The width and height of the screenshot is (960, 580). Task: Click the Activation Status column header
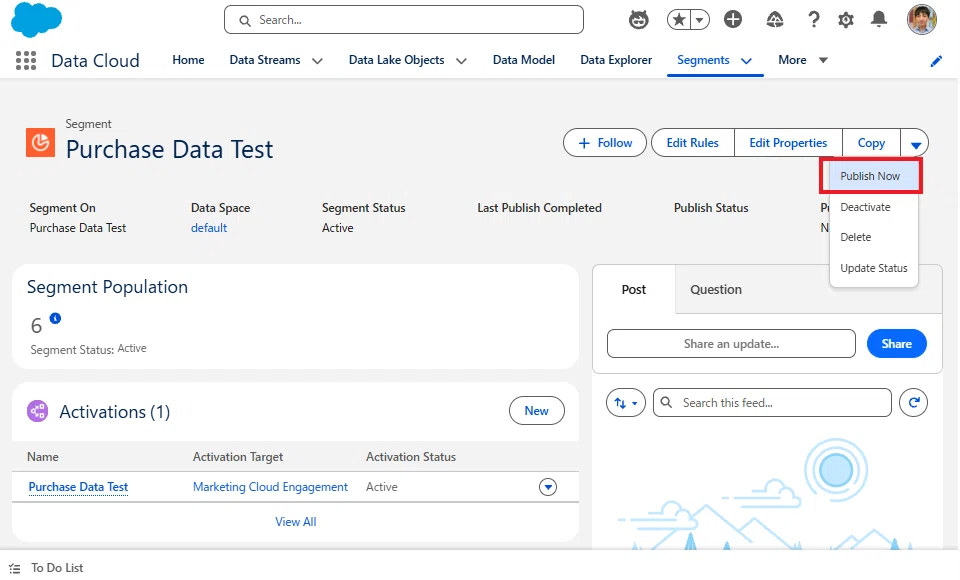[411, 457]
